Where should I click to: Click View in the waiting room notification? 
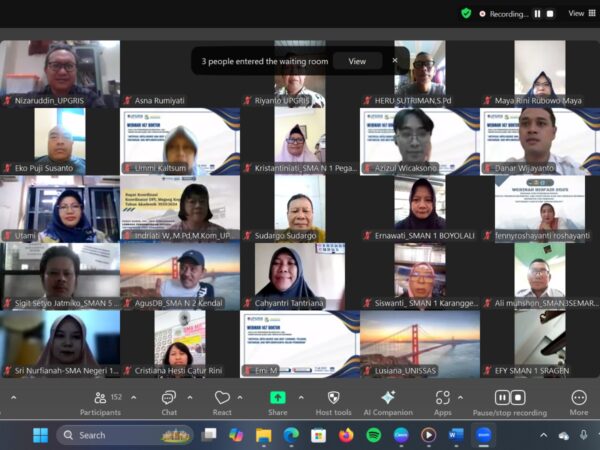[357, 61]
